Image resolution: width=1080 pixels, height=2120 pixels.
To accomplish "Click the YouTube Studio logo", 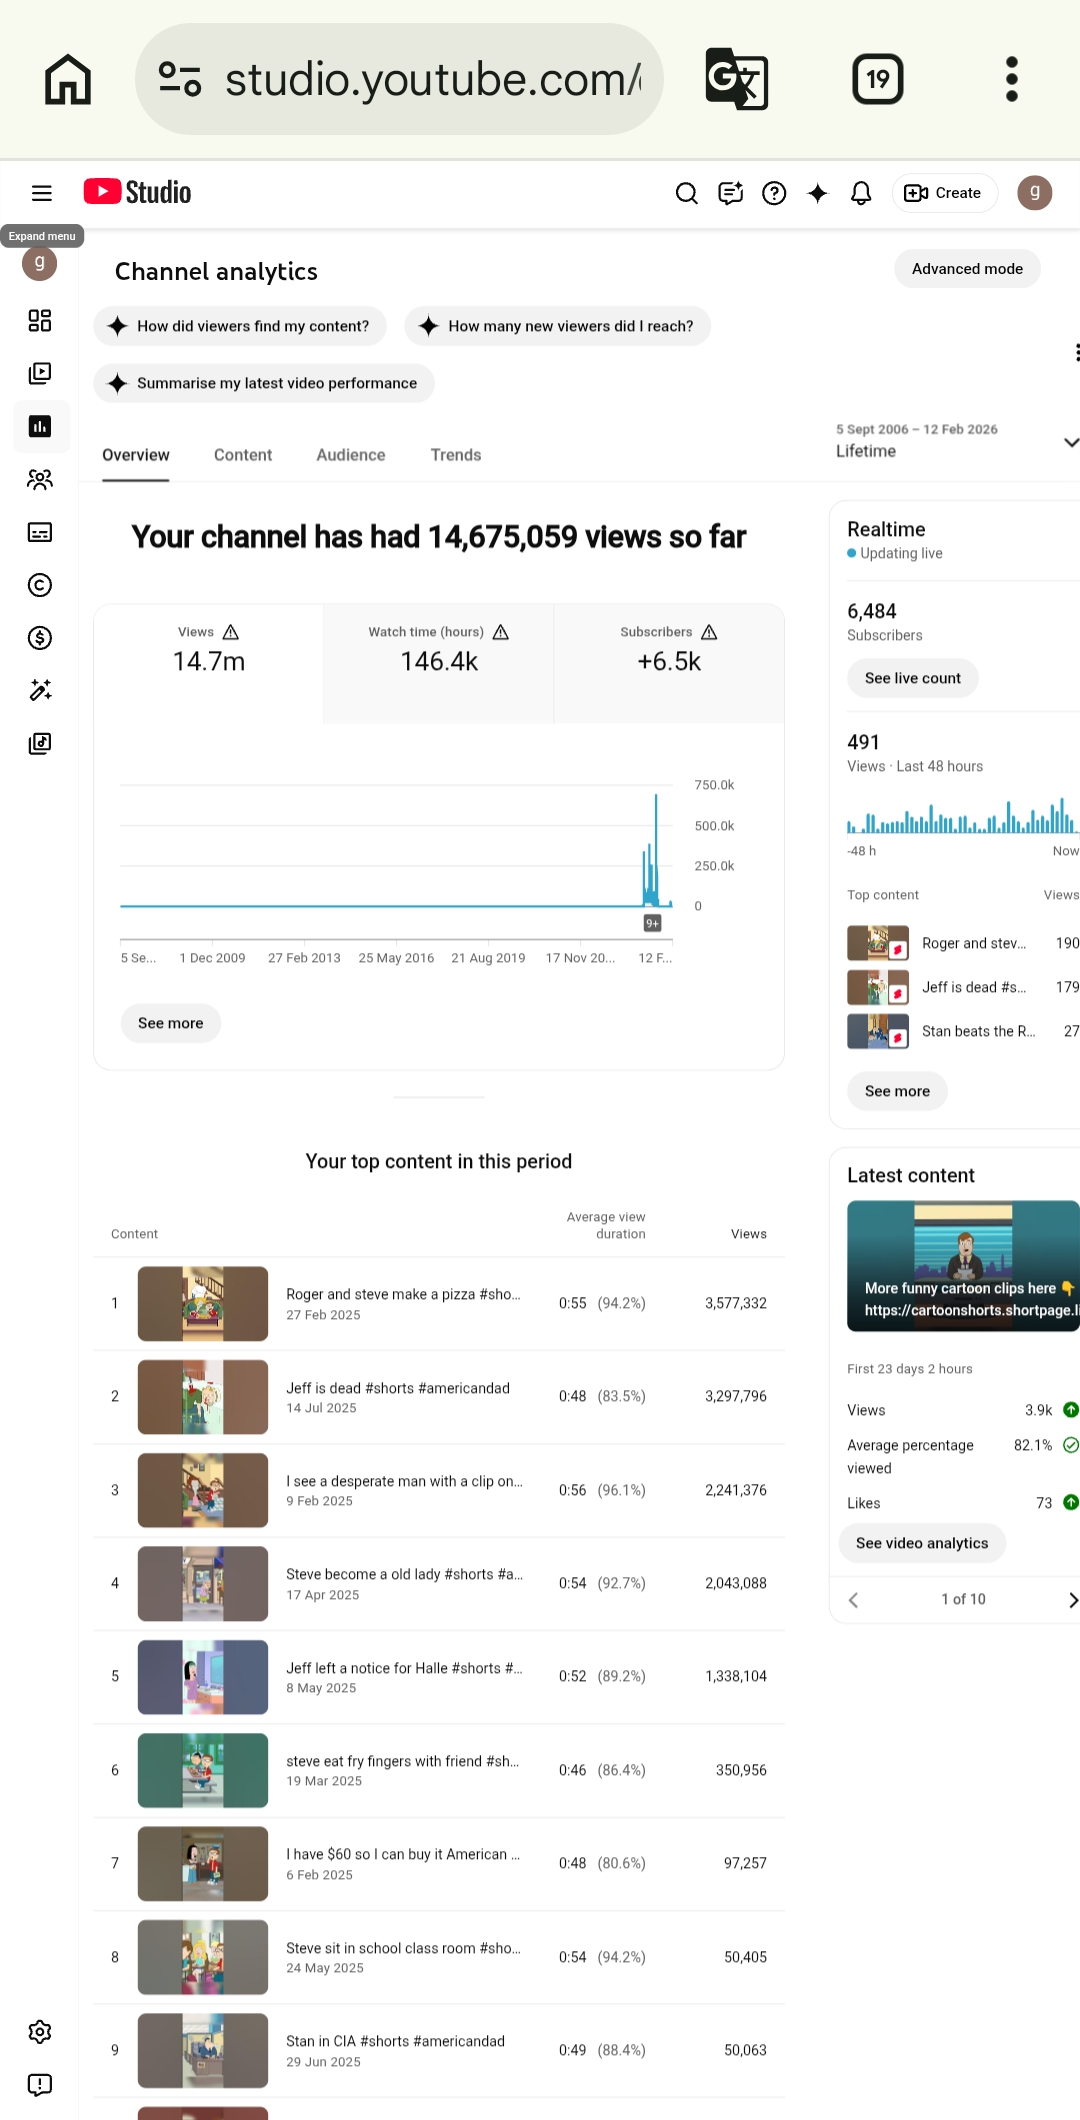I will tap(138, 192).
